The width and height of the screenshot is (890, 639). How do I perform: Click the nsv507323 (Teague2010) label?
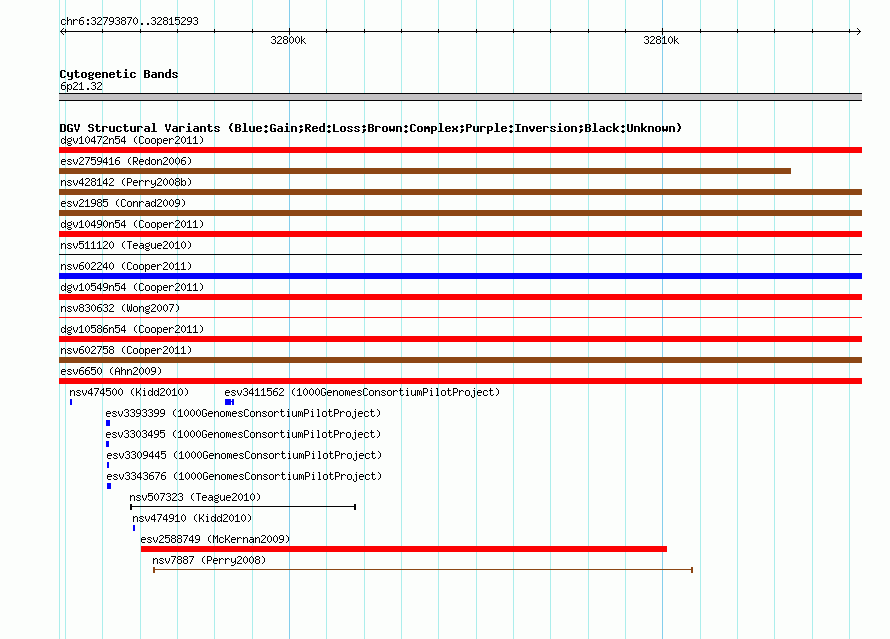(195, 497)
